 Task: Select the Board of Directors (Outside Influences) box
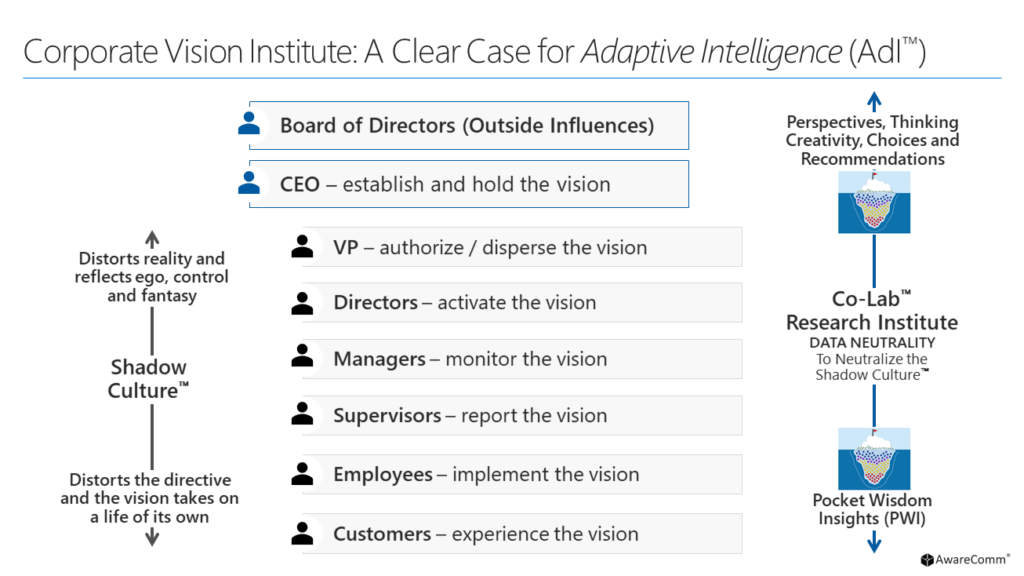coord(469,125)
